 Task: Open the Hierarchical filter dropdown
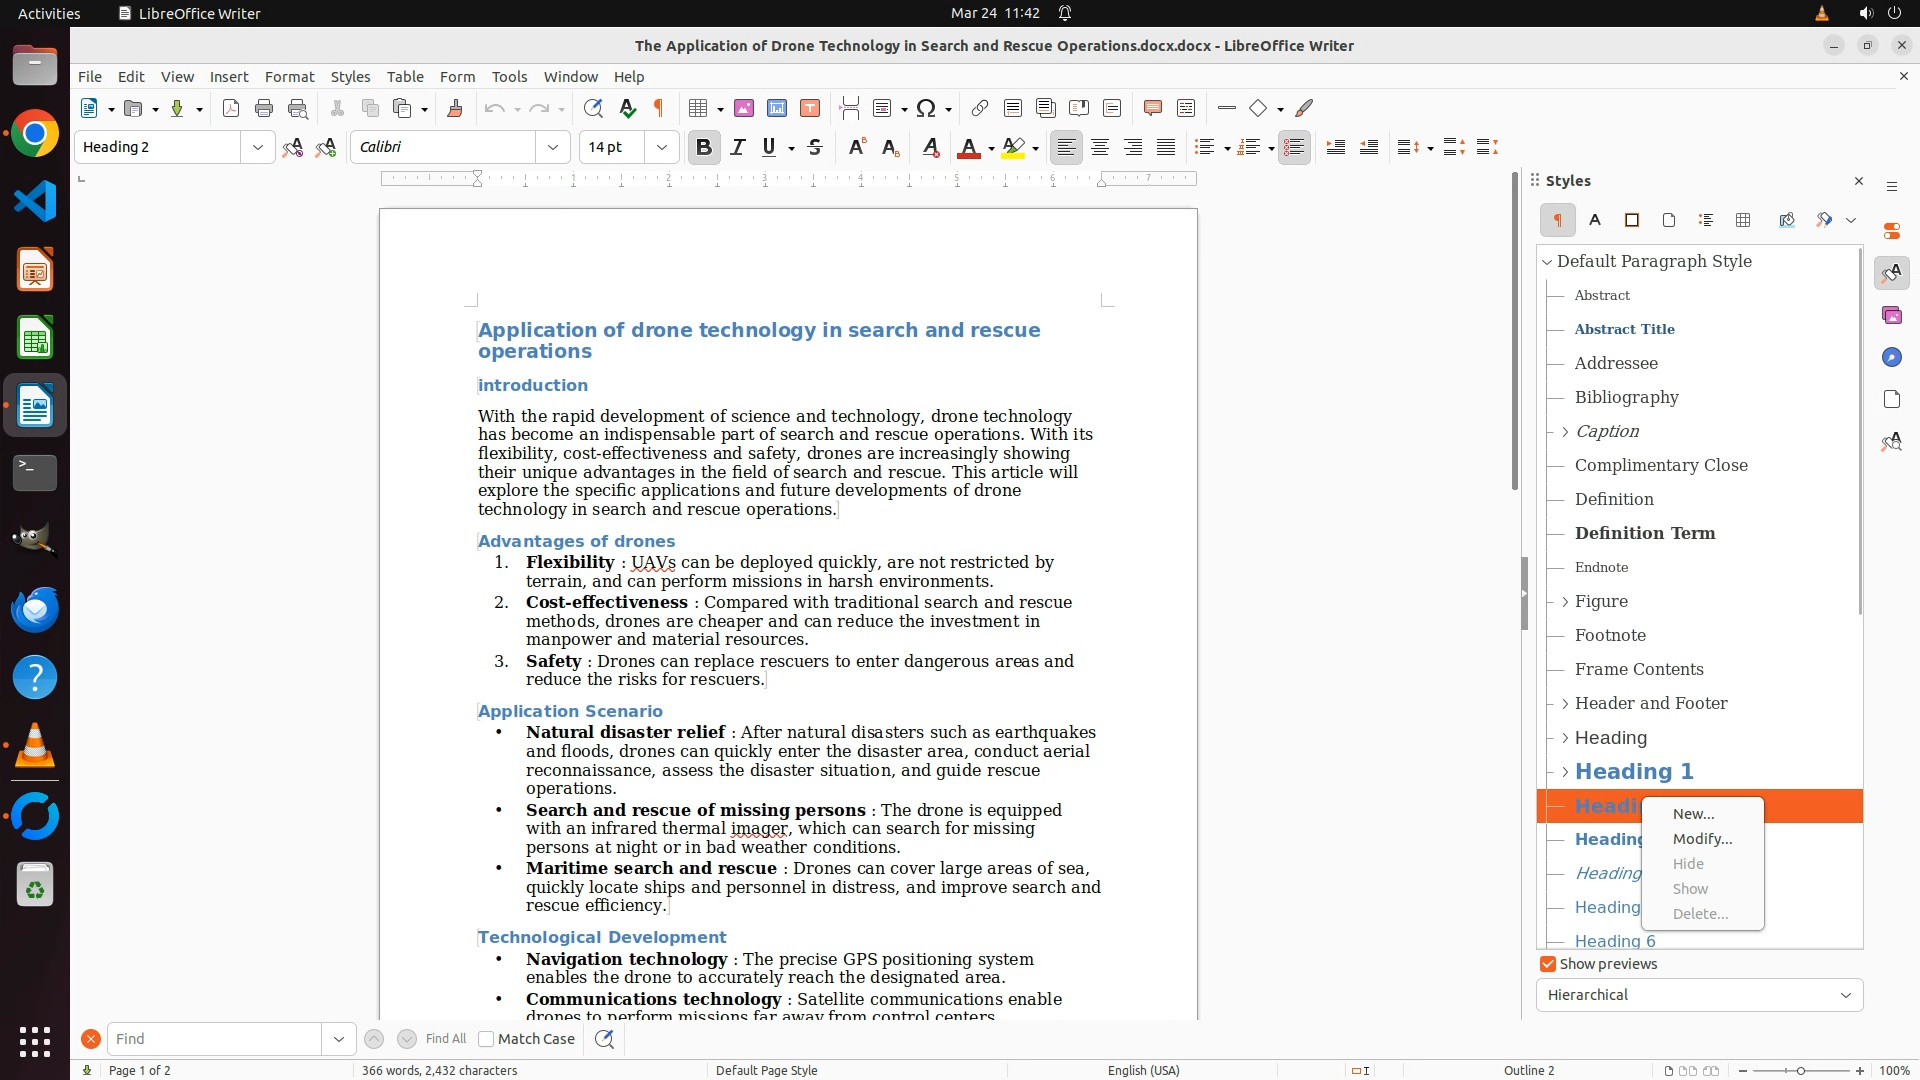tap(1699, 995)
